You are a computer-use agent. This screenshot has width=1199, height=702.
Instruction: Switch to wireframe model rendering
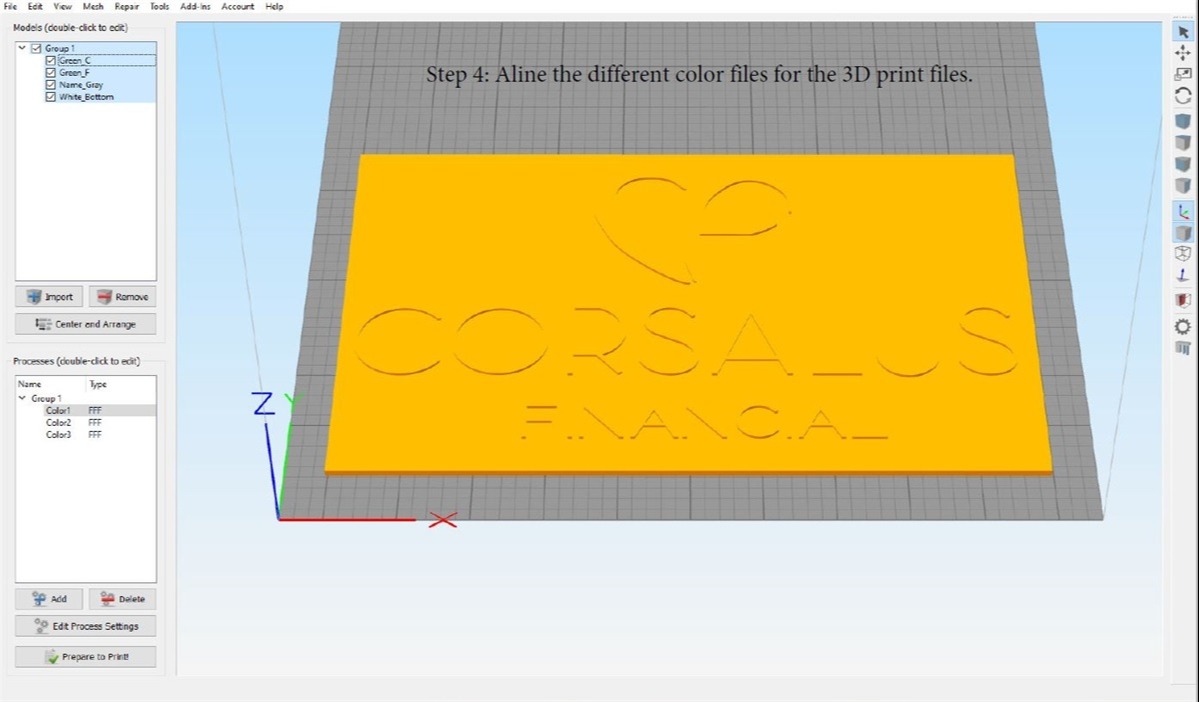tap(1184, 254)
